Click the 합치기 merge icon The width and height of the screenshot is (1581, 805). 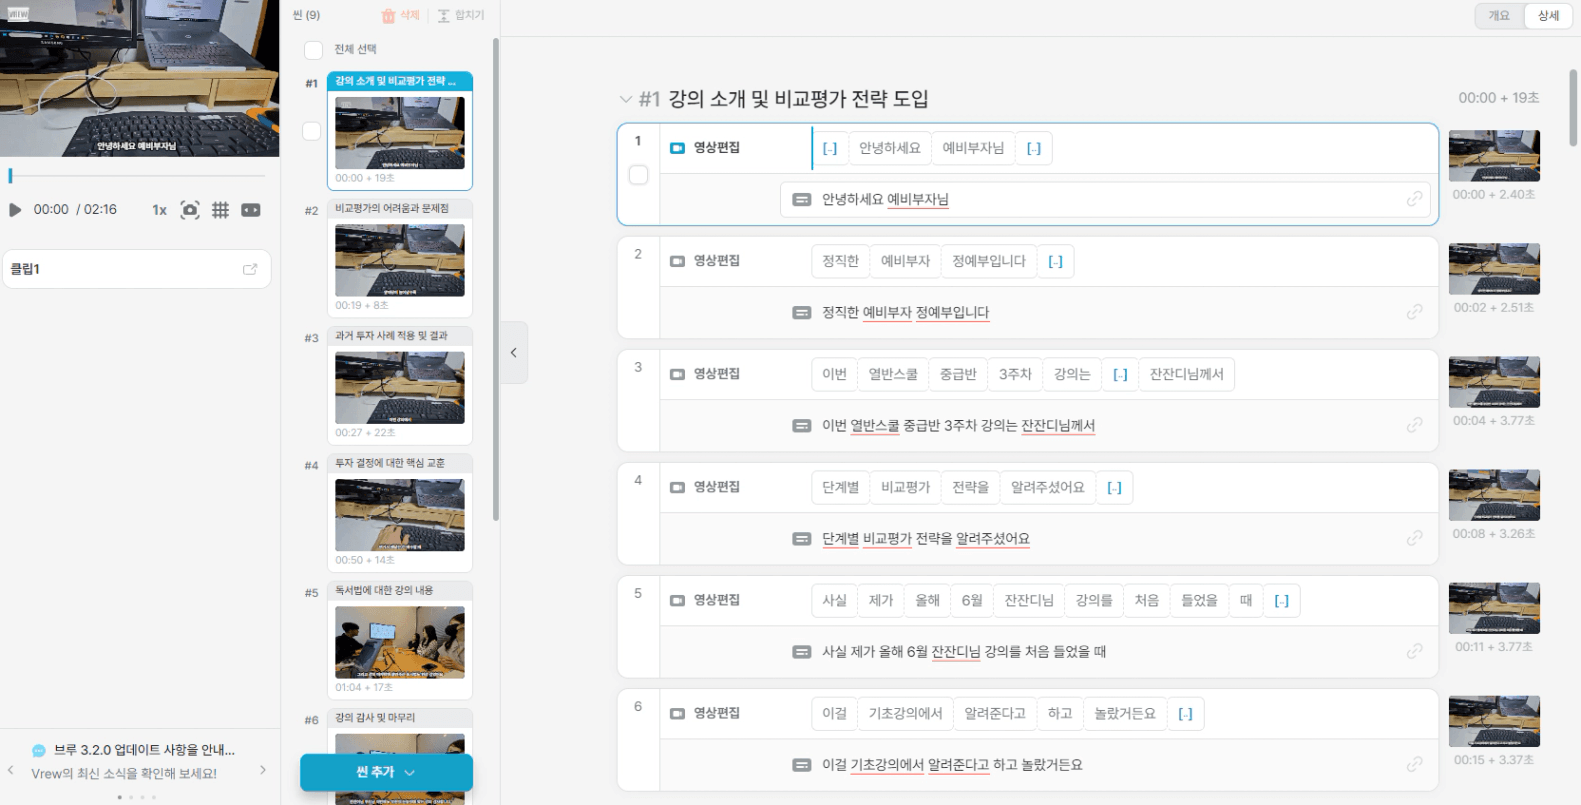[x=444, y=16]
